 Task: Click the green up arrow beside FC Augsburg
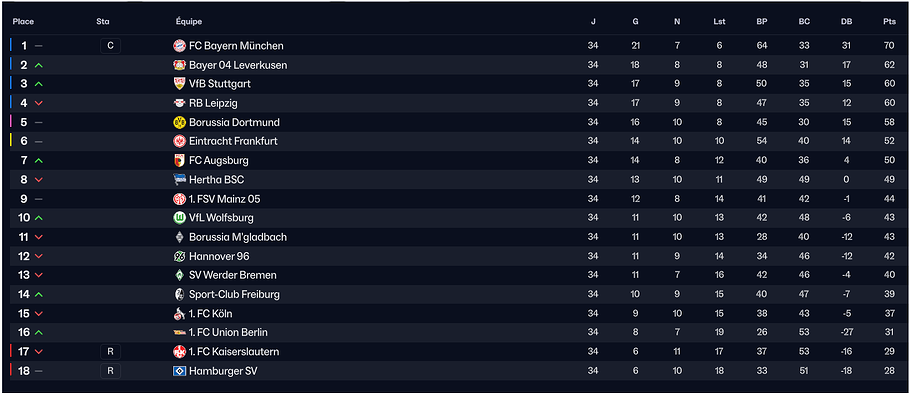[x=39, y=160]
